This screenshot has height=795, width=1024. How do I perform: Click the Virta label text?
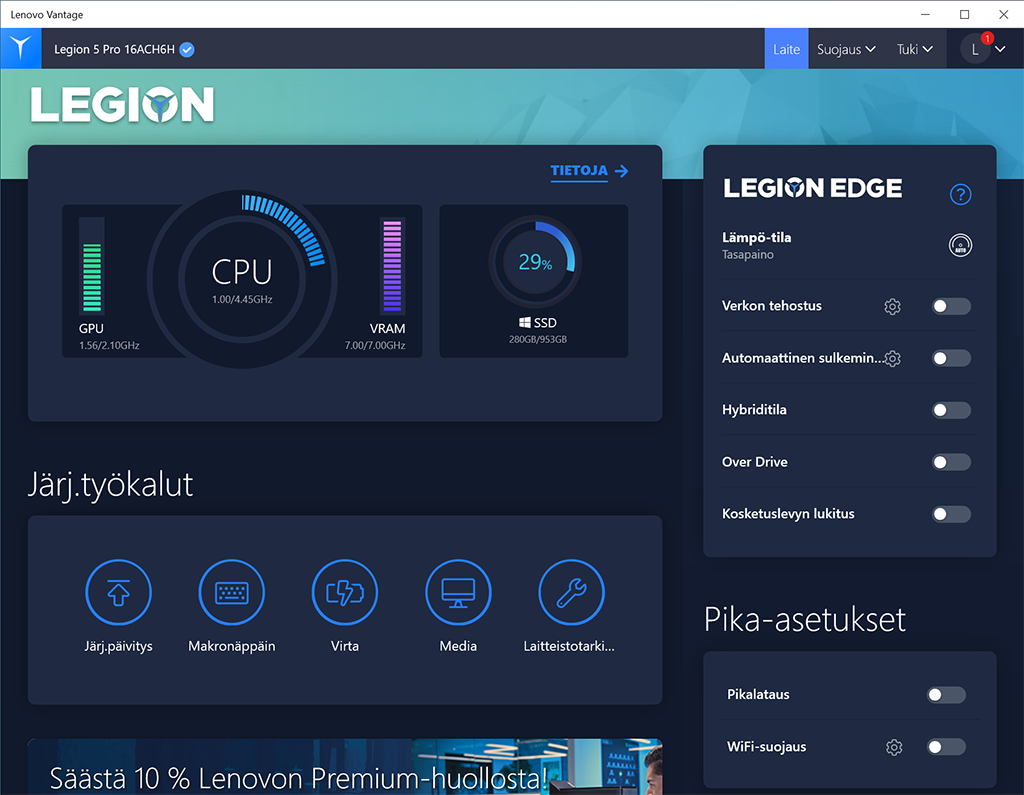pos(345,646)
